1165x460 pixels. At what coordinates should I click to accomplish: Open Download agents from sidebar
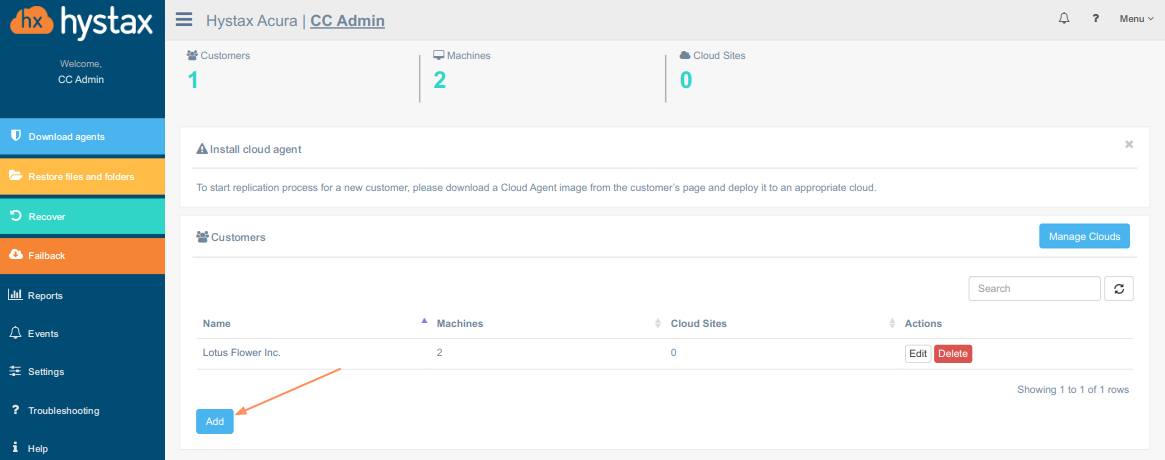coord(82,137)
